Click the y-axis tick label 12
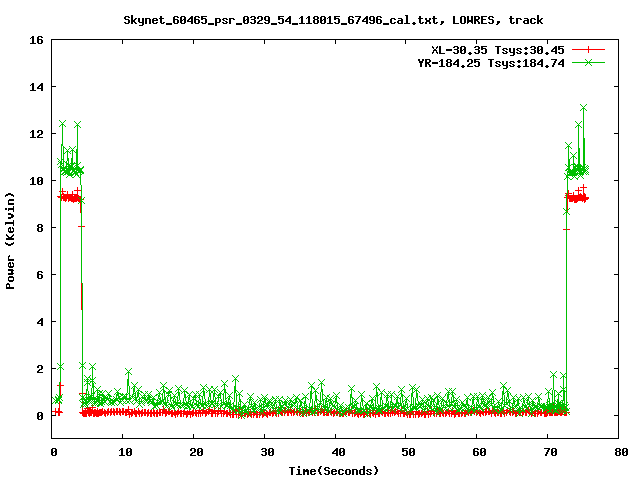640x480 pixels. pos(36,134)
